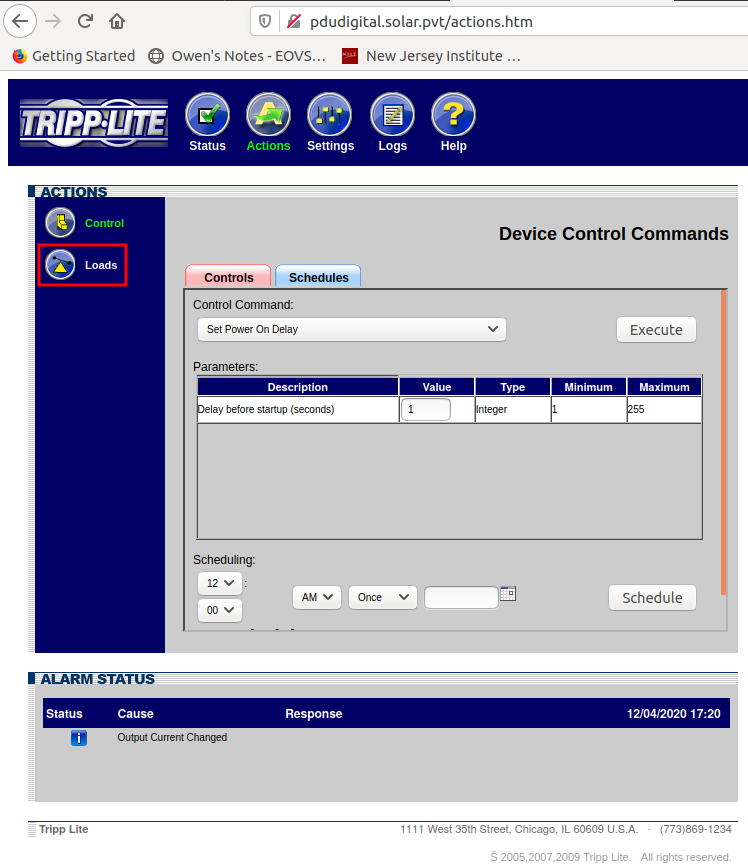748x866 pixels.
Task: Expand the Once frequency dropdown
Action: point(383,598)
